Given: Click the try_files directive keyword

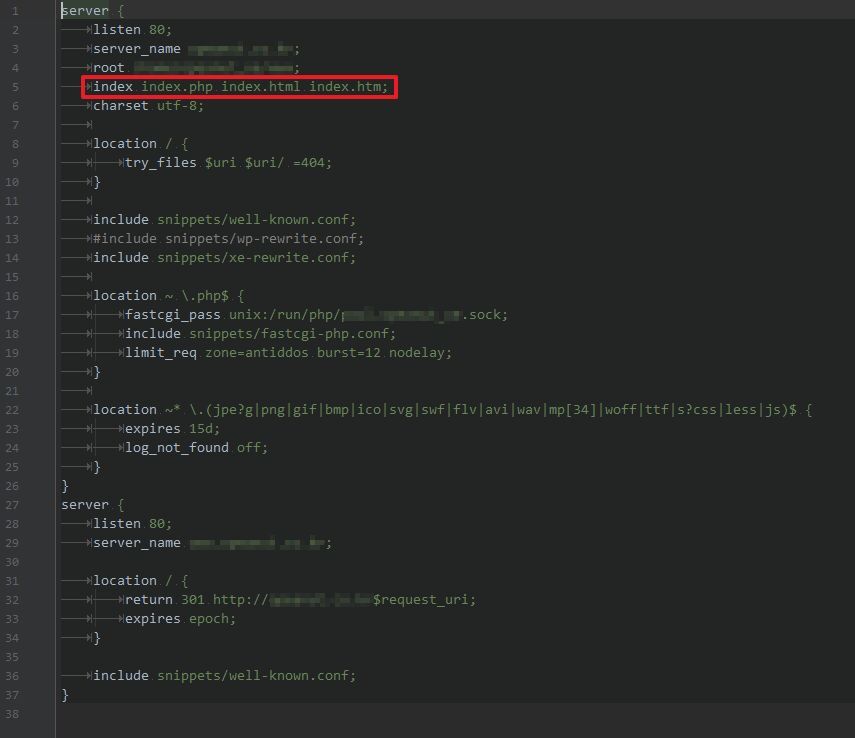Looking at the screenshot, I should pyautogui.click(x=161, y=163).
